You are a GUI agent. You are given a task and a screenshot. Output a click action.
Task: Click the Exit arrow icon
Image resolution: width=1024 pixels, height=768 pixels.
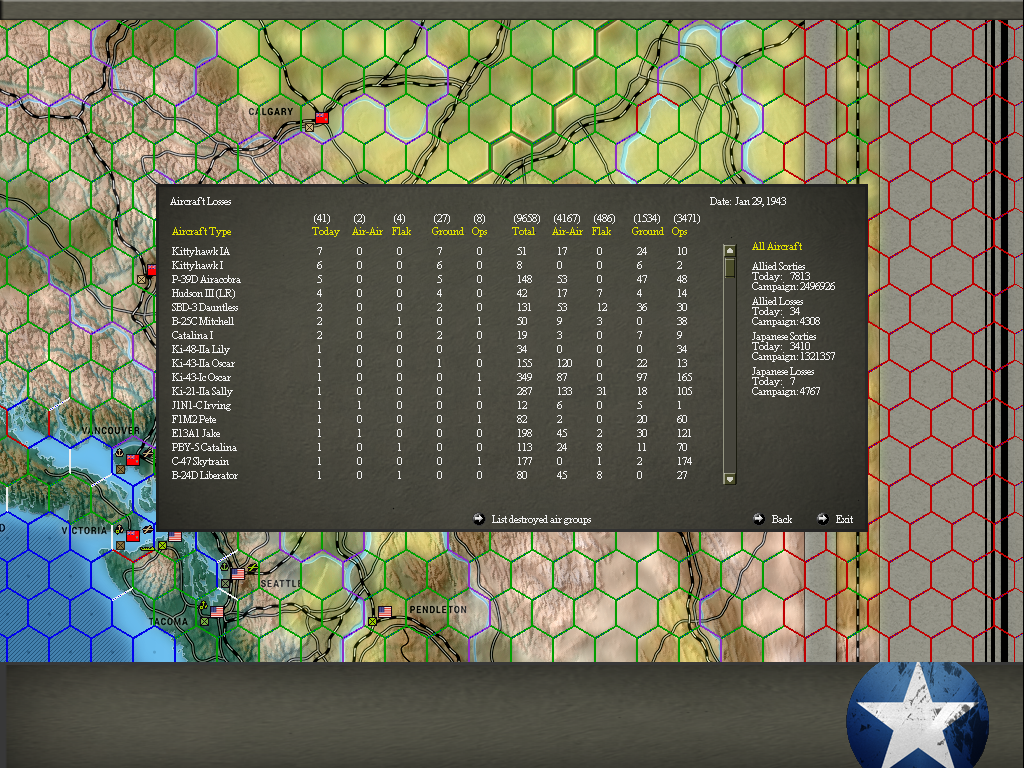point(822,519)
